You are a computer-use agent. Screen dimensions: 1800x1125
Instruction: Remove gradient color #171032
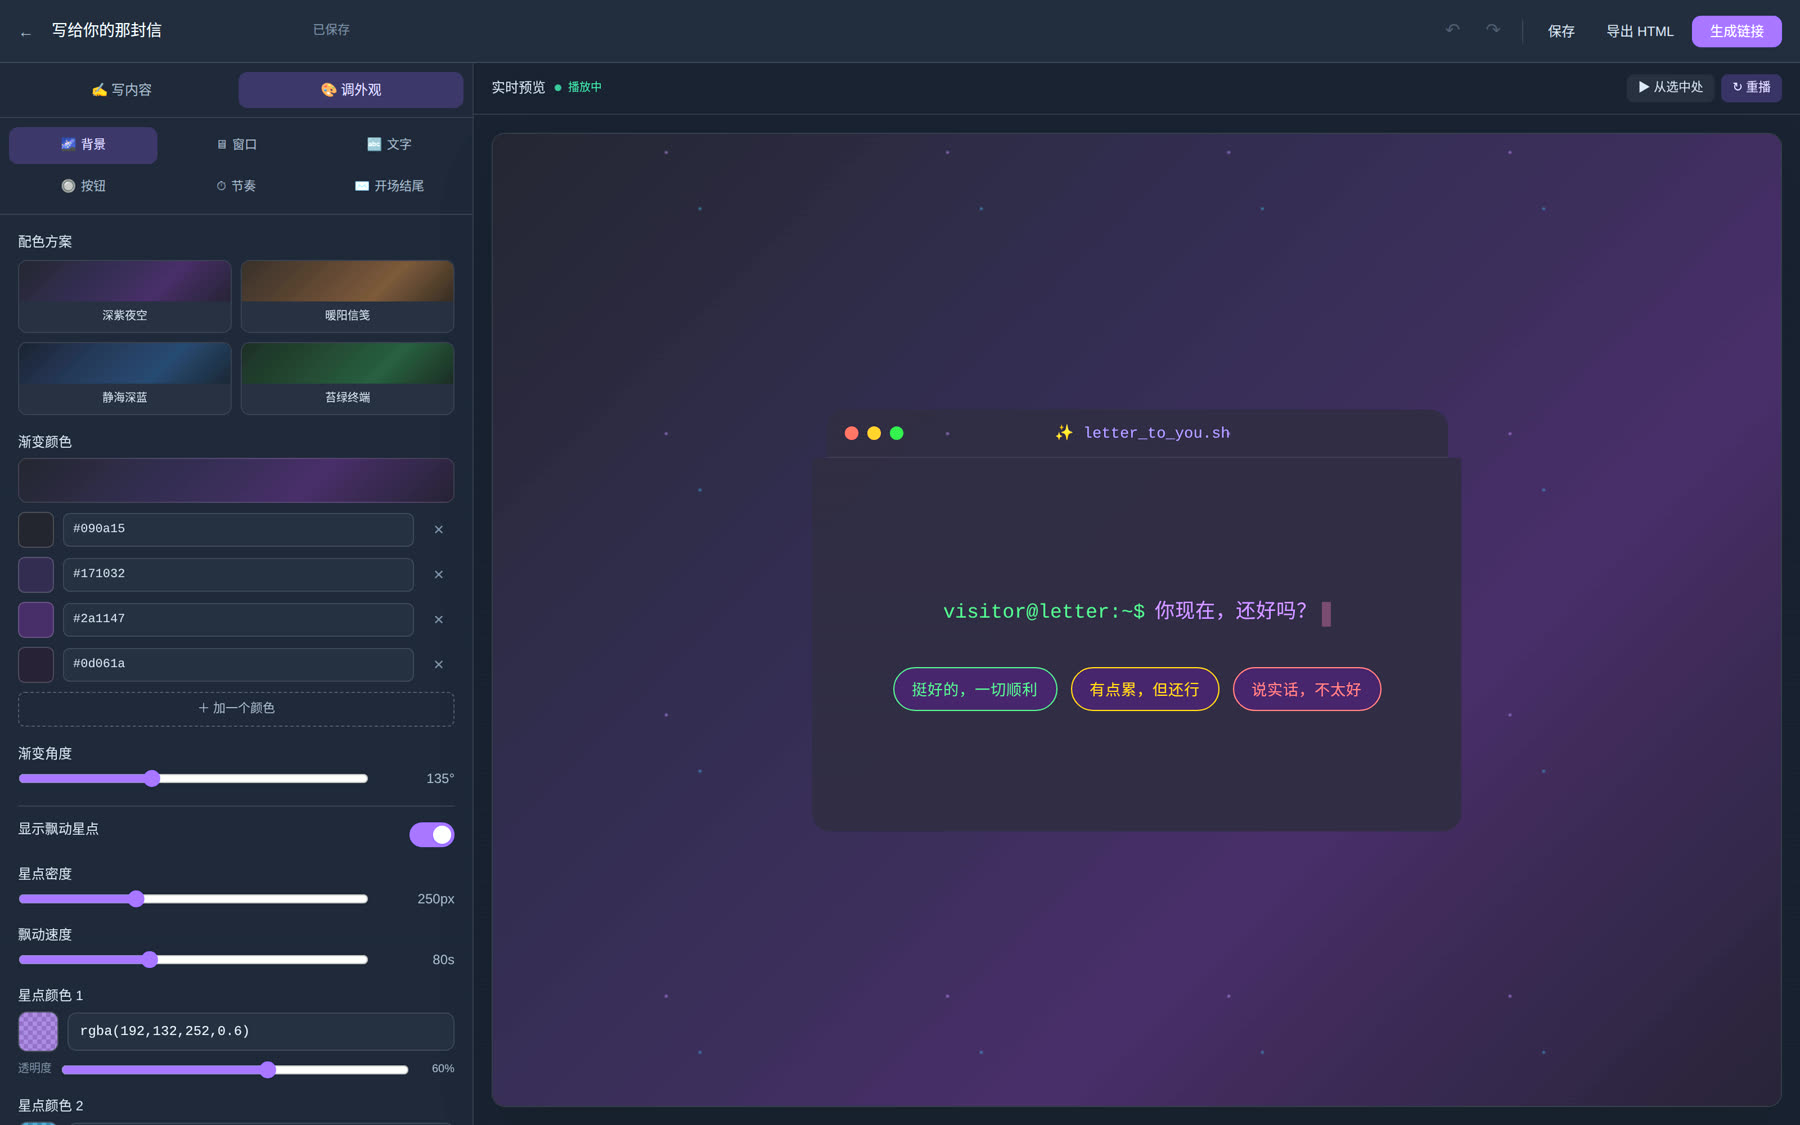pyautogui.click(x=438, y=575)
